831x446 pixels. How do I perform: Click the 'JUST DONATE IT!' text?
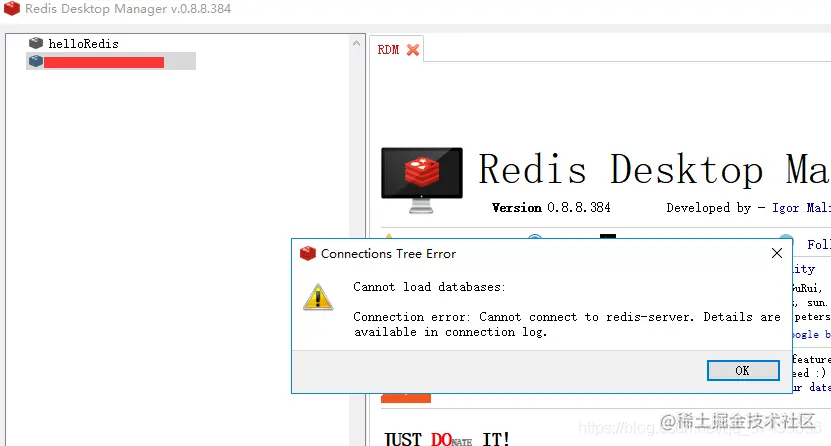447,439
